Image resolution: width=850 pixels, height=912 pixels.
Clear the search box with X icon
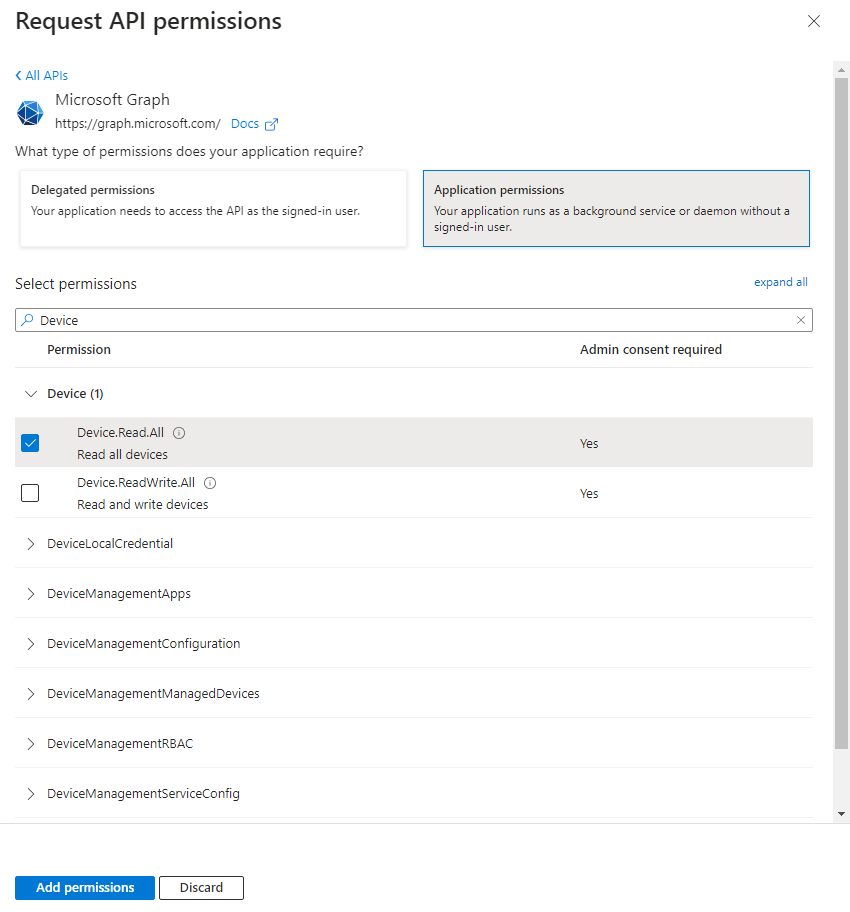[800, 320]
